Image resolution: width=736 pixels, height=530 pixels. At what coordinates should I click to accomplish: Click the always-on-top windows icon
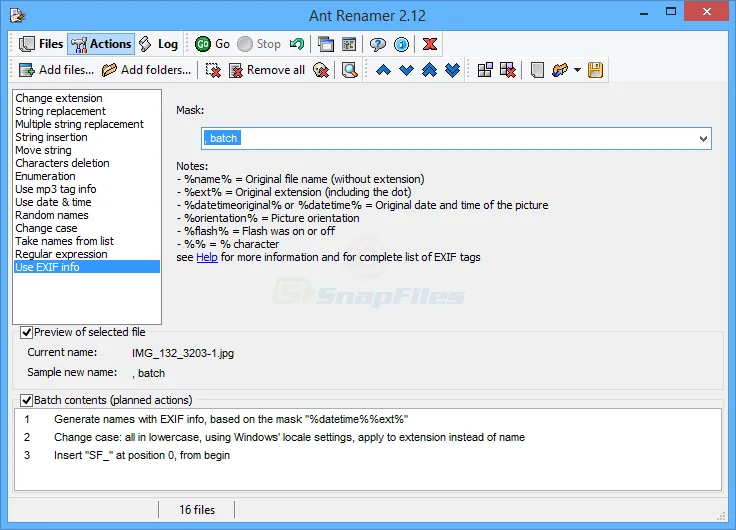point(326,44)
